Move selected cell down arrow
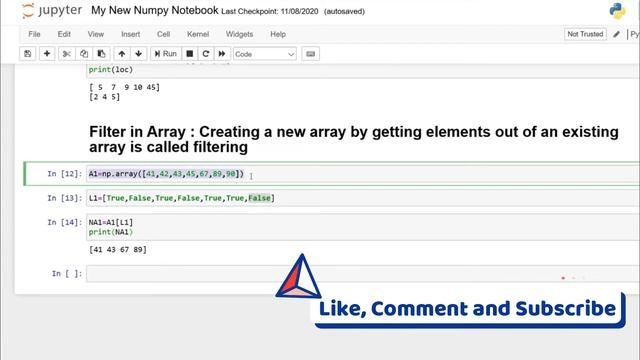 139,53
